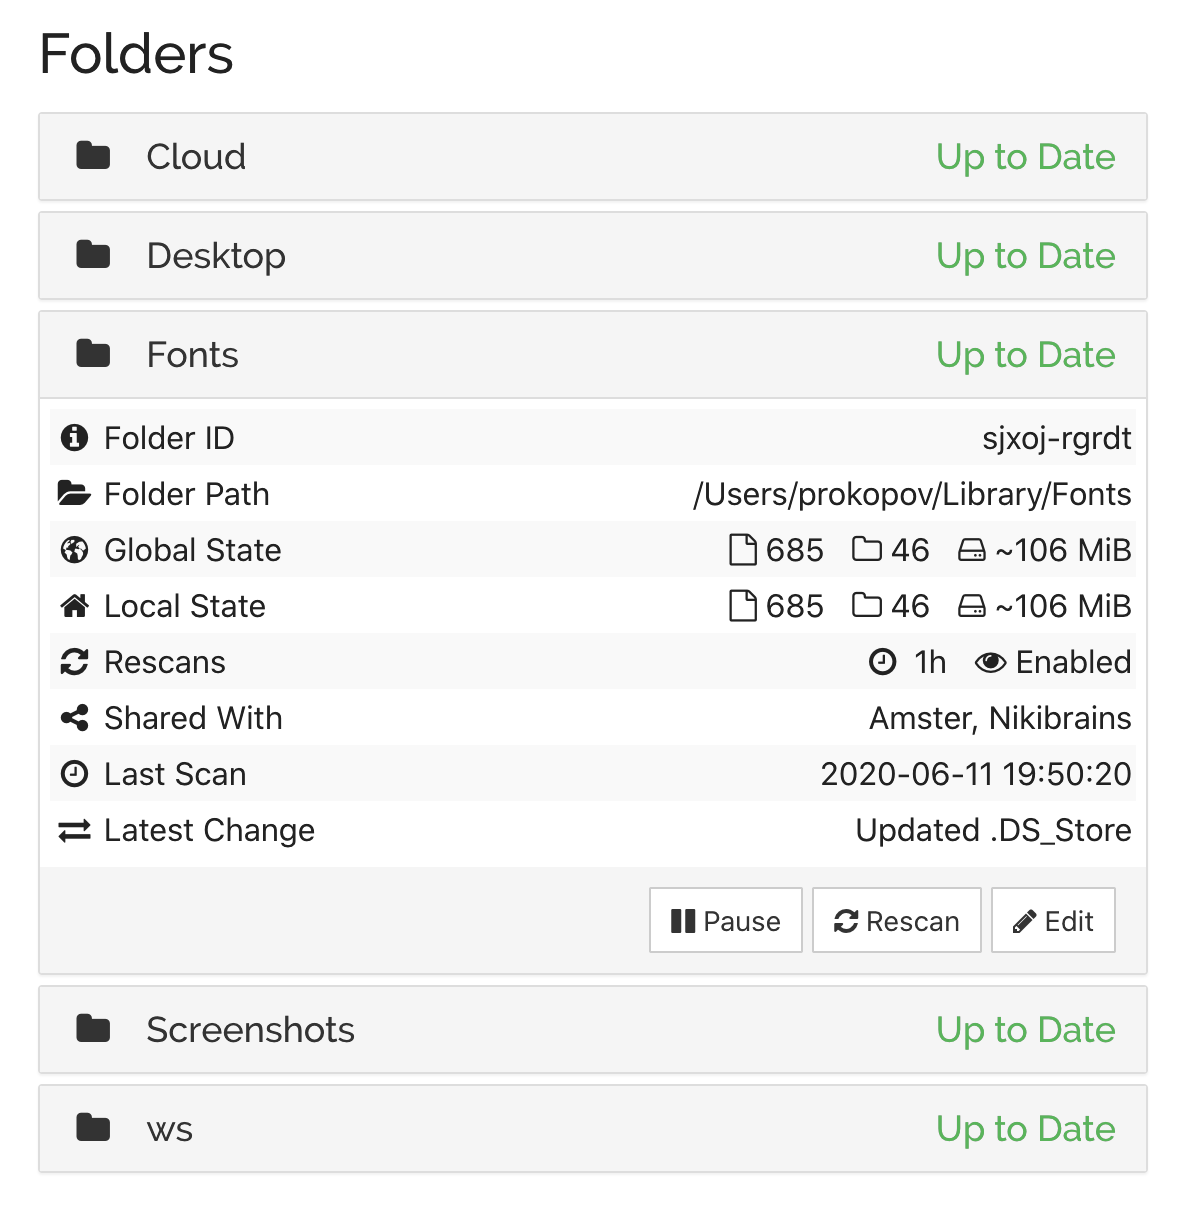The image size is (1178, 1208).
Task: Expand the Screenshots folder panel
Action: pos(250,1030)
